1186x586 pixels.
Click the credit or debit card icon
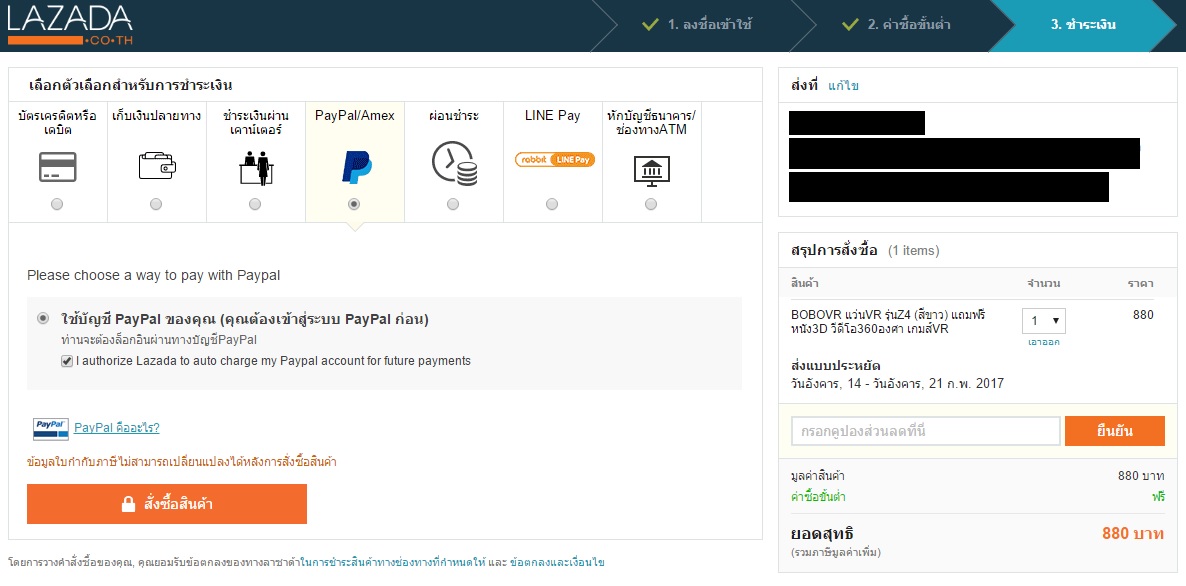[57, 166]
